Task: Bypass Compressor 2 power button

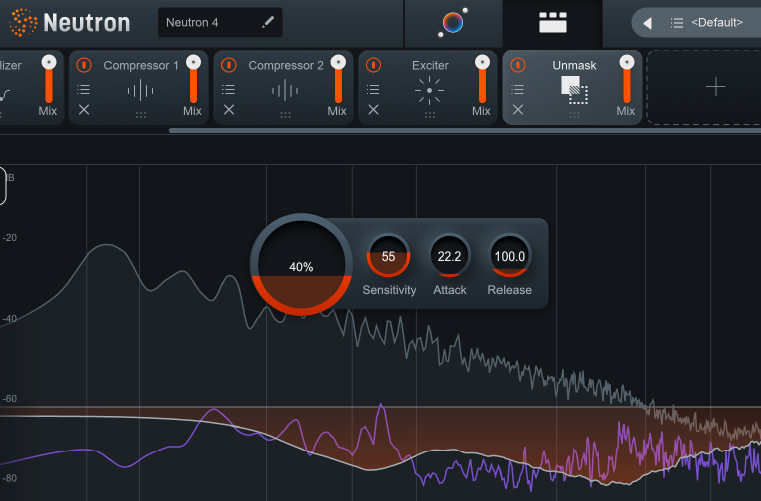Action: (229, 65)
